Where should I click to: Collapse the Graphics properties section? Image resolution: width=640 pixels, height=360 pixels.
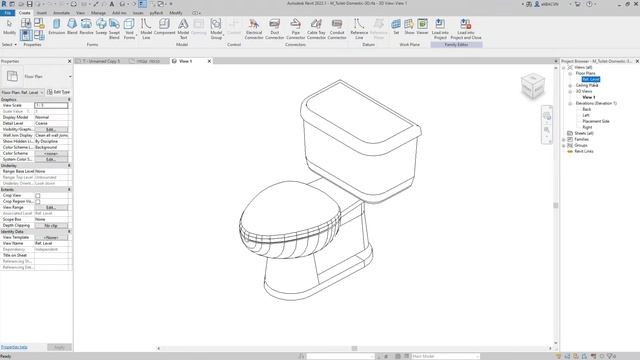[69, 100]
